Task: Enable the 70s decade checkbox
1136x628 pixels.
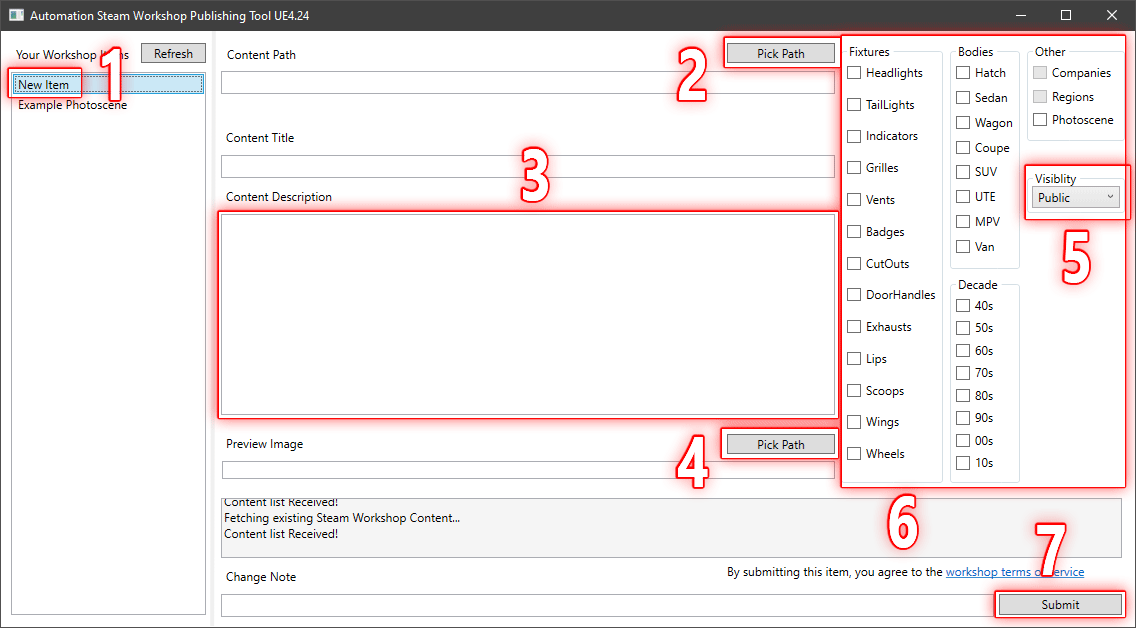Action: pos(963,373)
